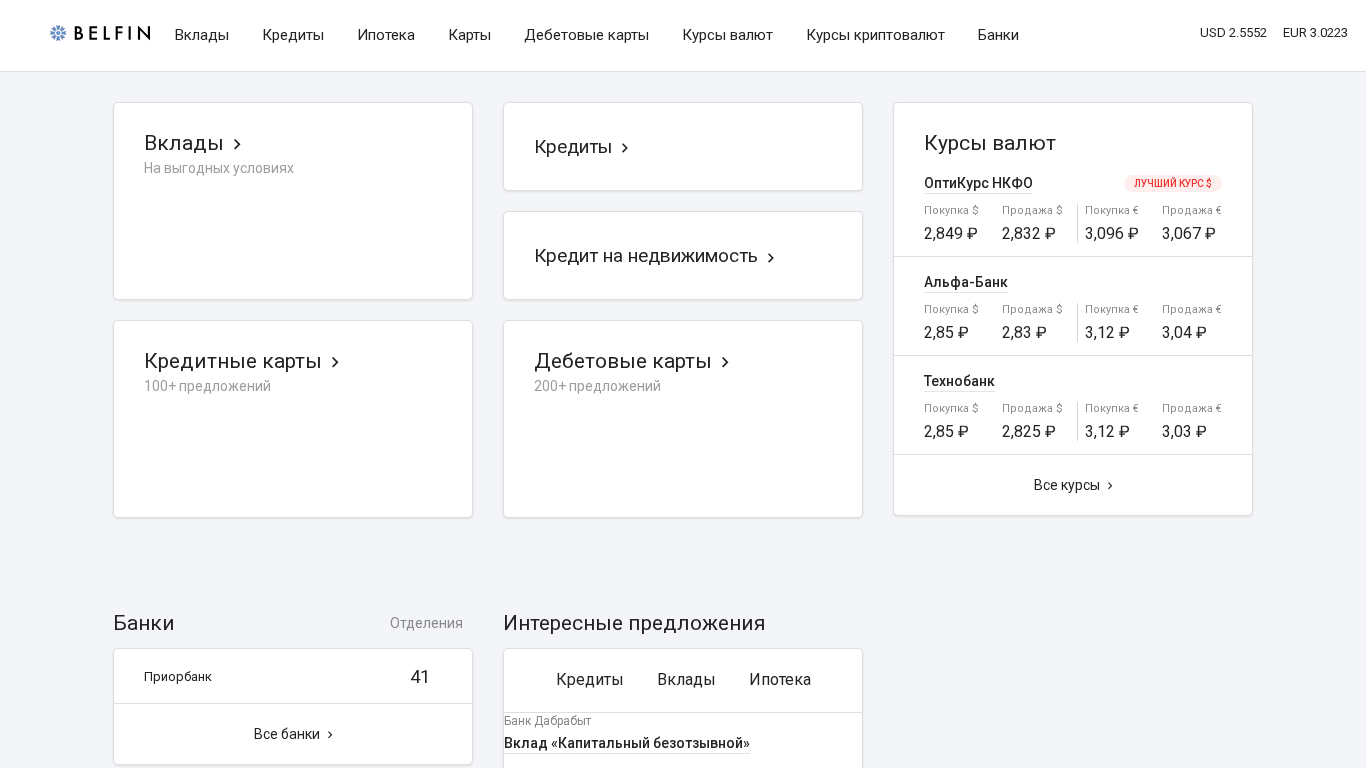
Task: Open the Приорбанк bank entry
Action: [178, 677]
